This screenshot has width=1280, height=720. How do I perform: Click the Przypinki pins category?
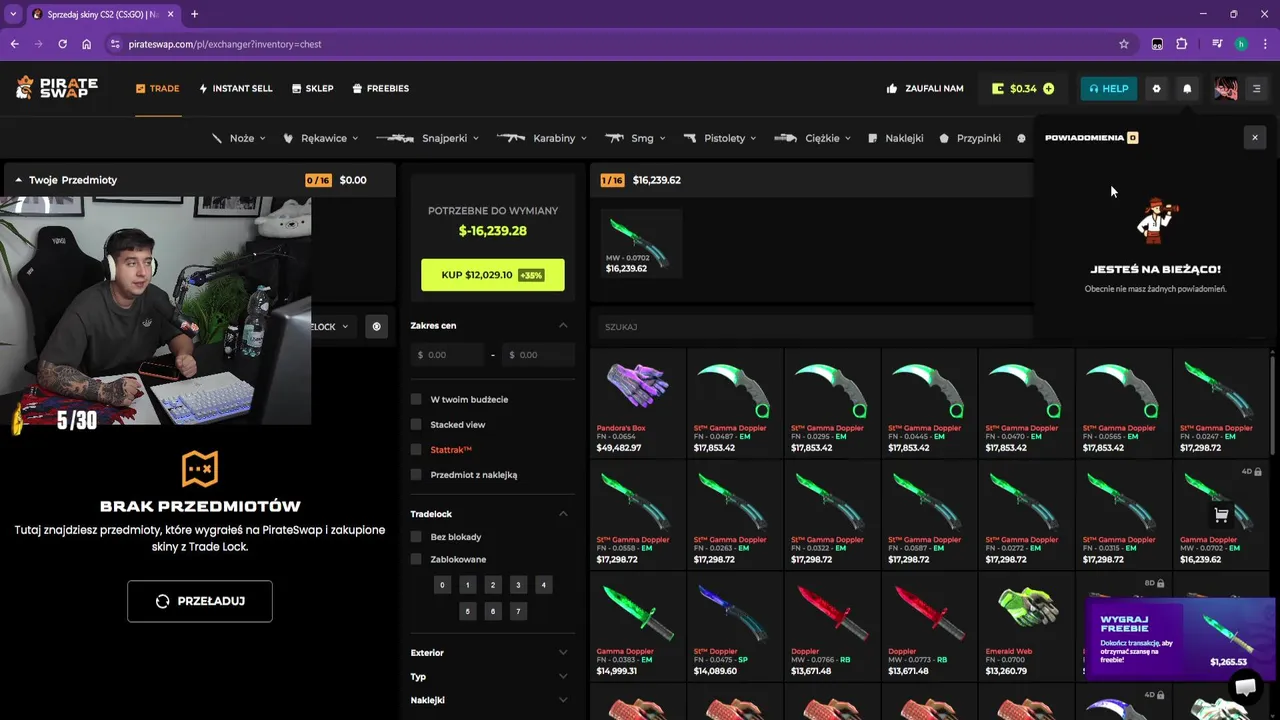[x=970, y=138]
